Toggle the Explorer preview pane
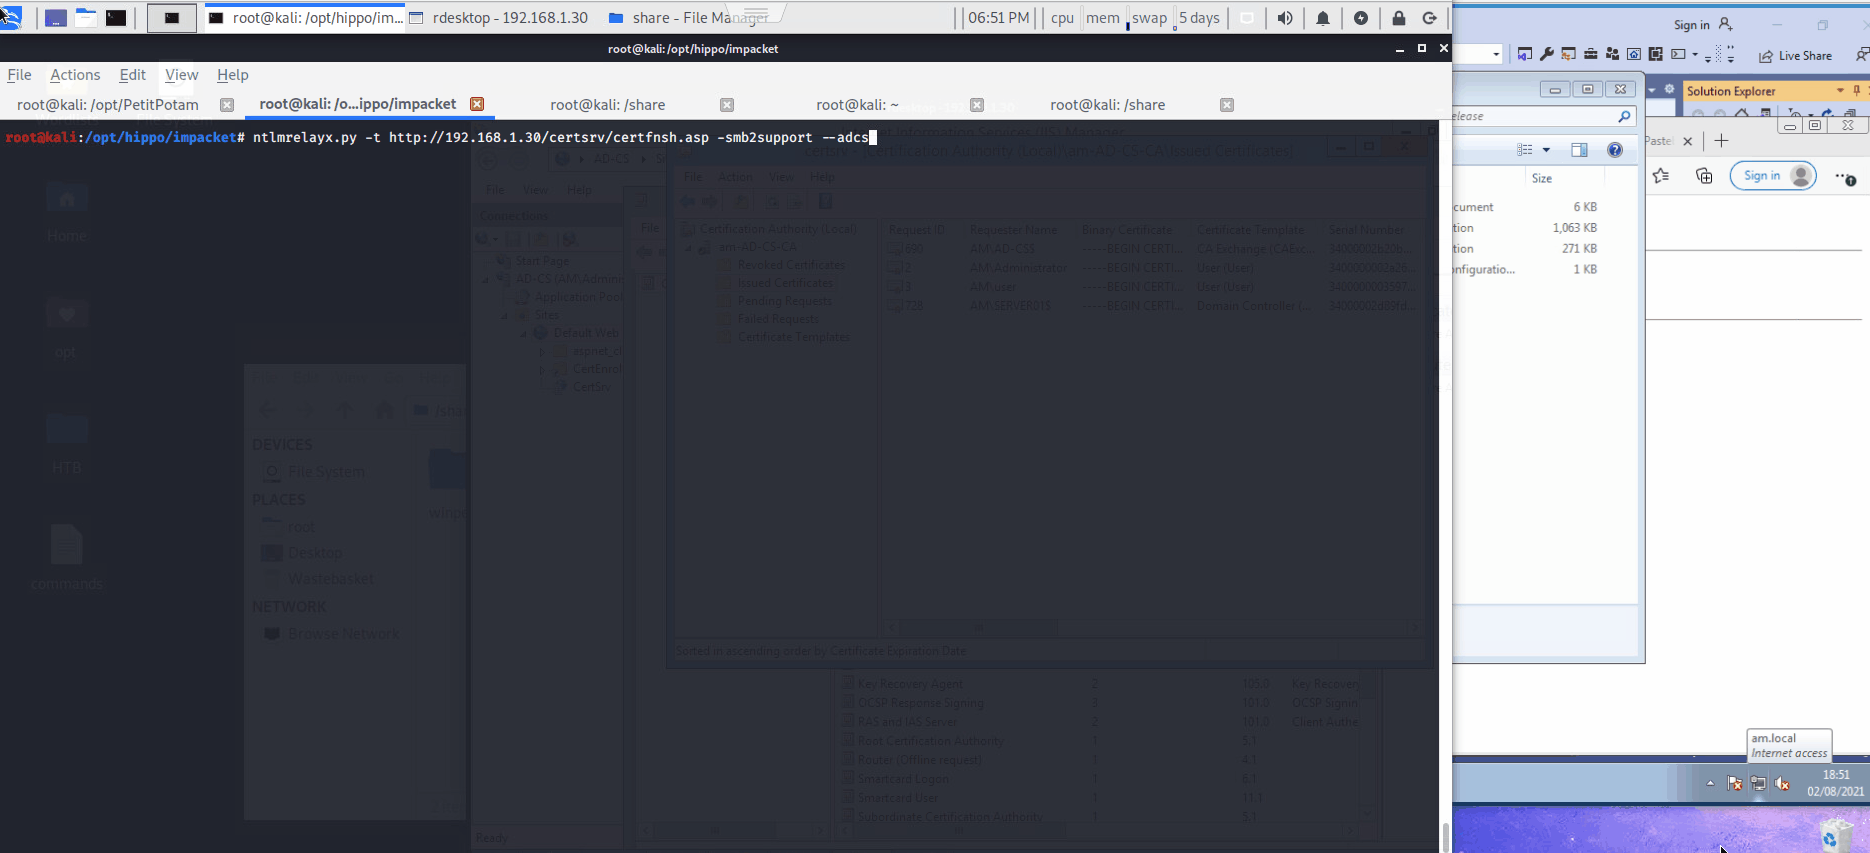The width and height of the screenshot is (1870, 853). tap(1579, 150)
